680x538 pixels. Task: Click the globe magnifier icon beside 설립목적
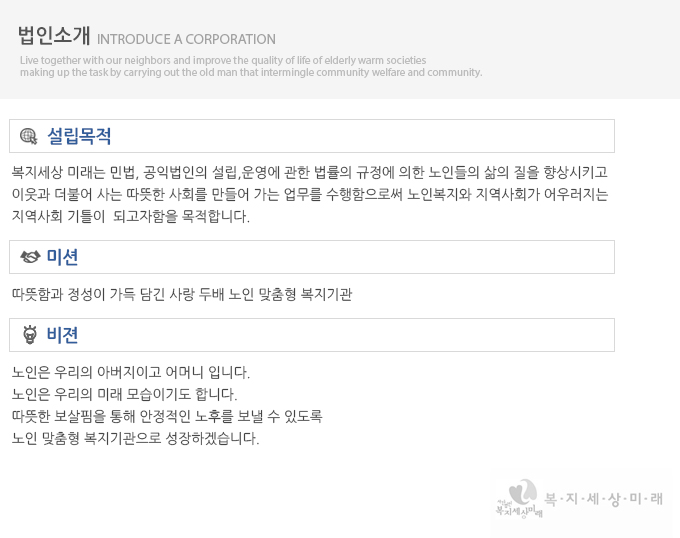coord(29,136)
